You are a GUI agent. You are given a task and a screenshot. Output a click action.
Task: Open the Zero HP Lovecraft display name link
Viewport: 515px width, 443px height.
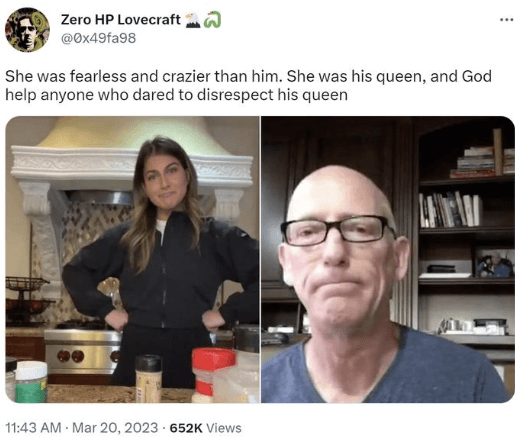(121, 20)
